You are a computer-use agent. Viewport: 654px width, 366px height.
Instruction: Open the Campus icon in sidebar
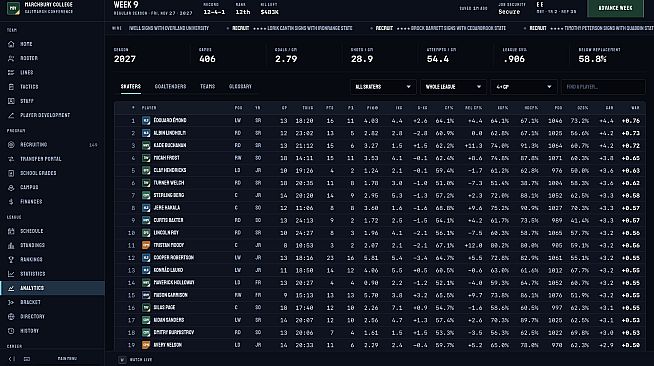pyautogui.click(x=11, y=188)
